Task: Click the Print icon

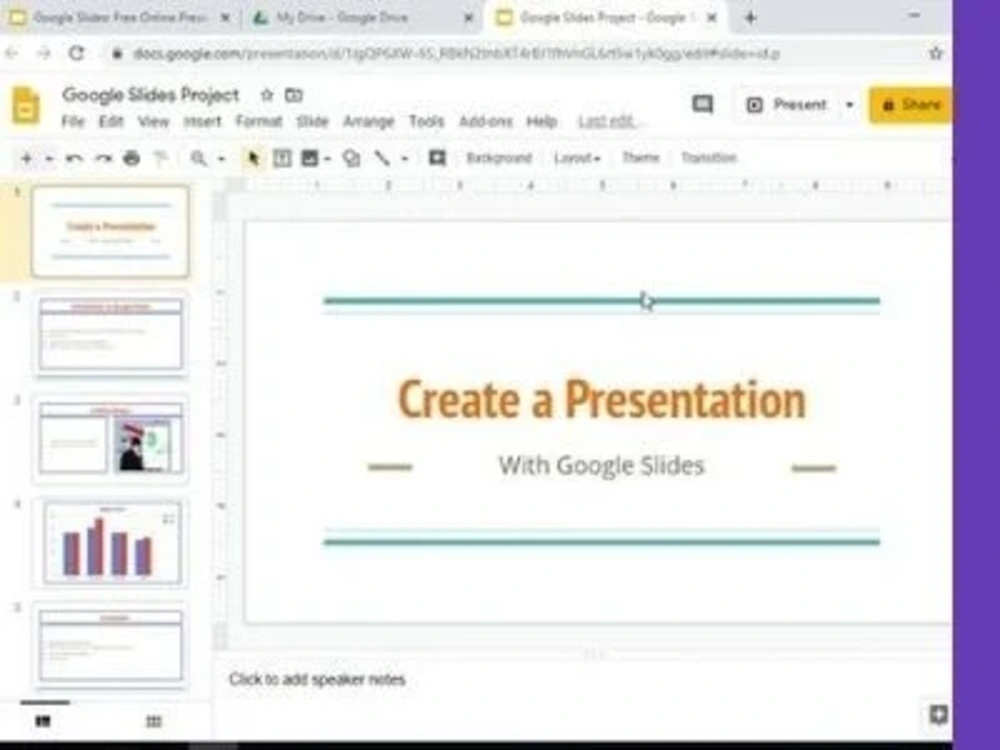Action: coord(130,158)
